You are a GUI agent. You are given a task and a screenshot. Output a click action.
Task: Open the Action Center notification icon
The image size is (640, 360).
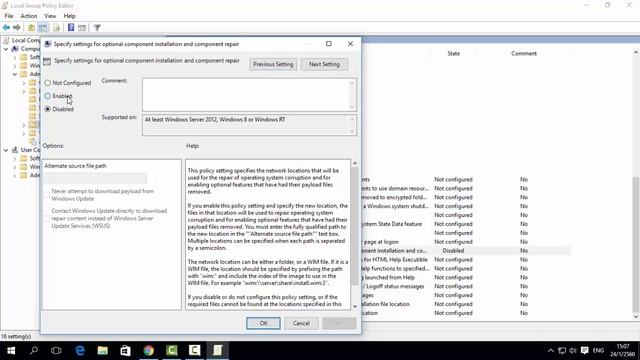(x=584, y=351)
